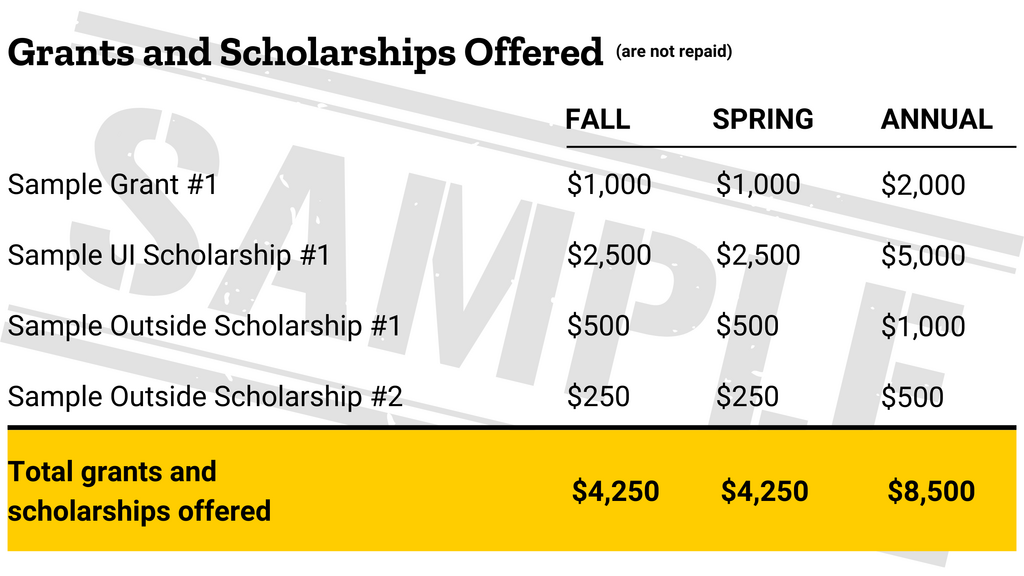Click Outside Scholarship #1 annual amount $1,000

(923, 327)
